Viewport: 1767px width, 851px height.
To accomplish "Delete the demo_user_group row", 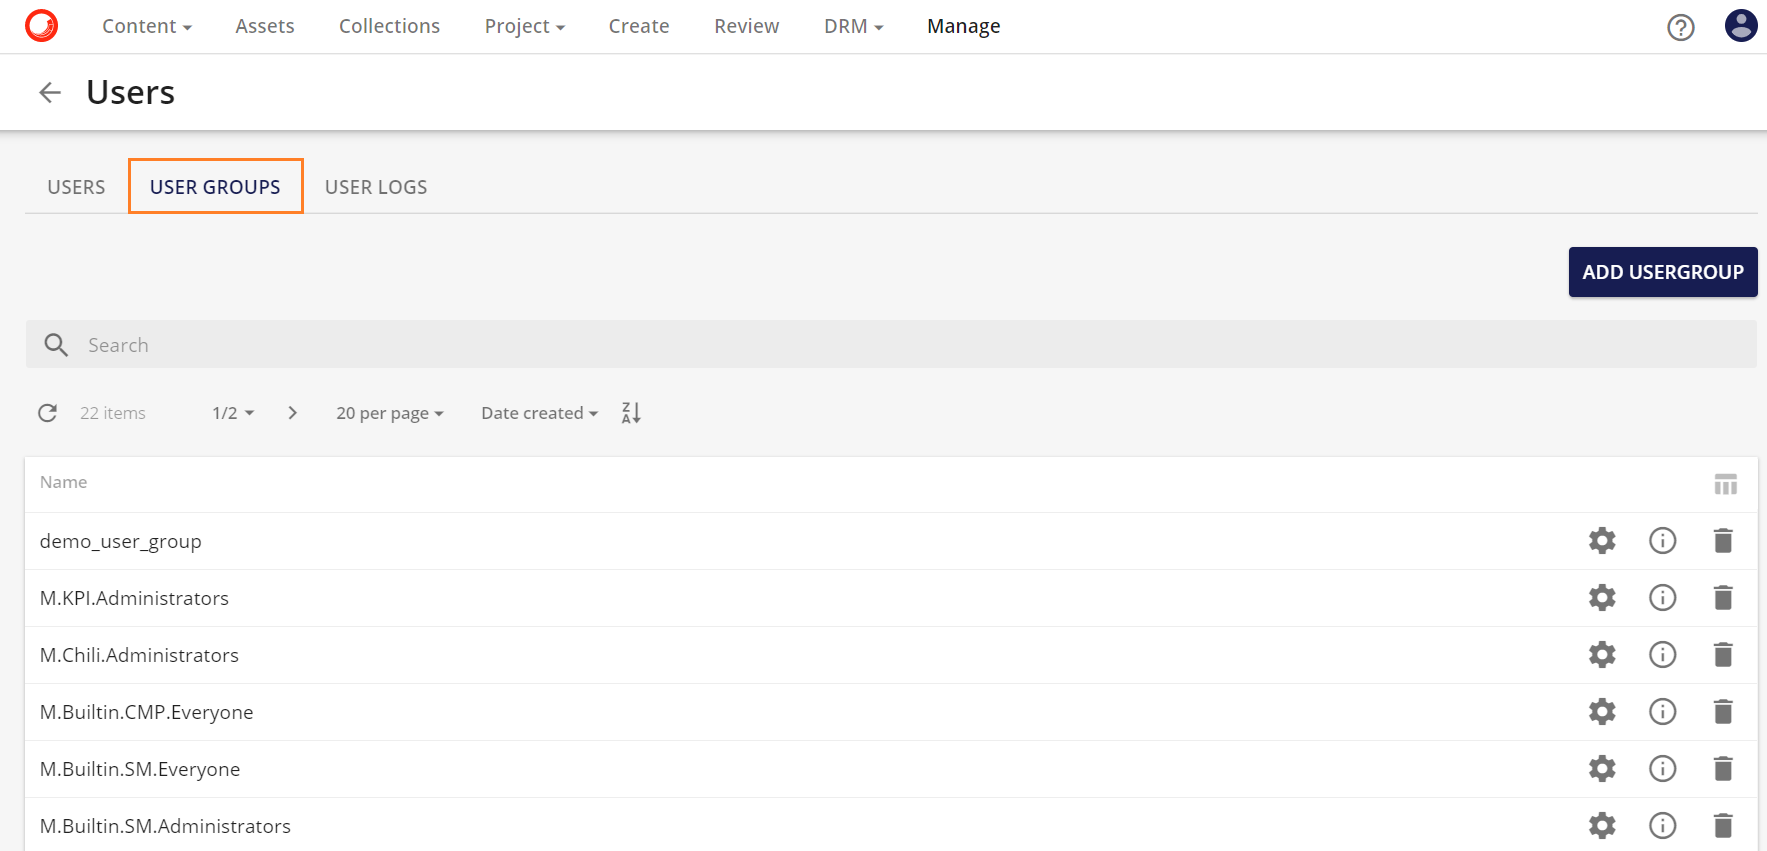I will 1723,541.
